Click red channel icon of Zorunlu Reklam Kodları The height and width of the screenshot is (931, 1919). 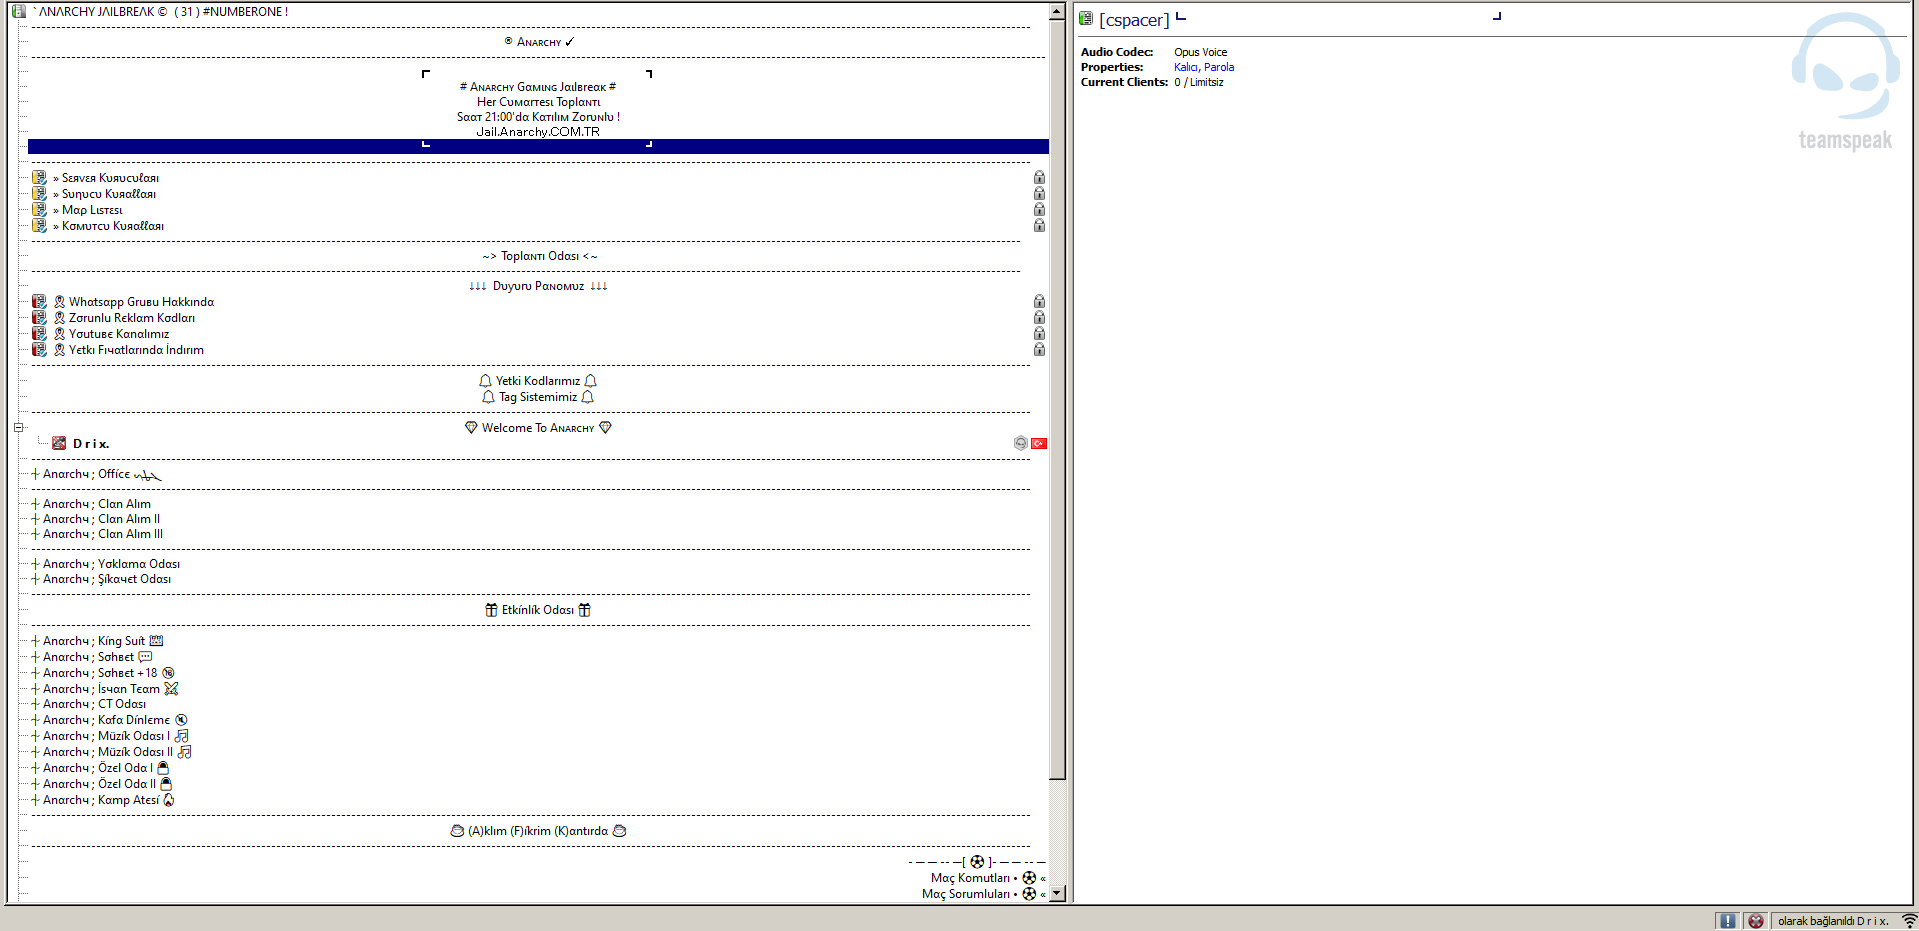[x=39, y=318]
